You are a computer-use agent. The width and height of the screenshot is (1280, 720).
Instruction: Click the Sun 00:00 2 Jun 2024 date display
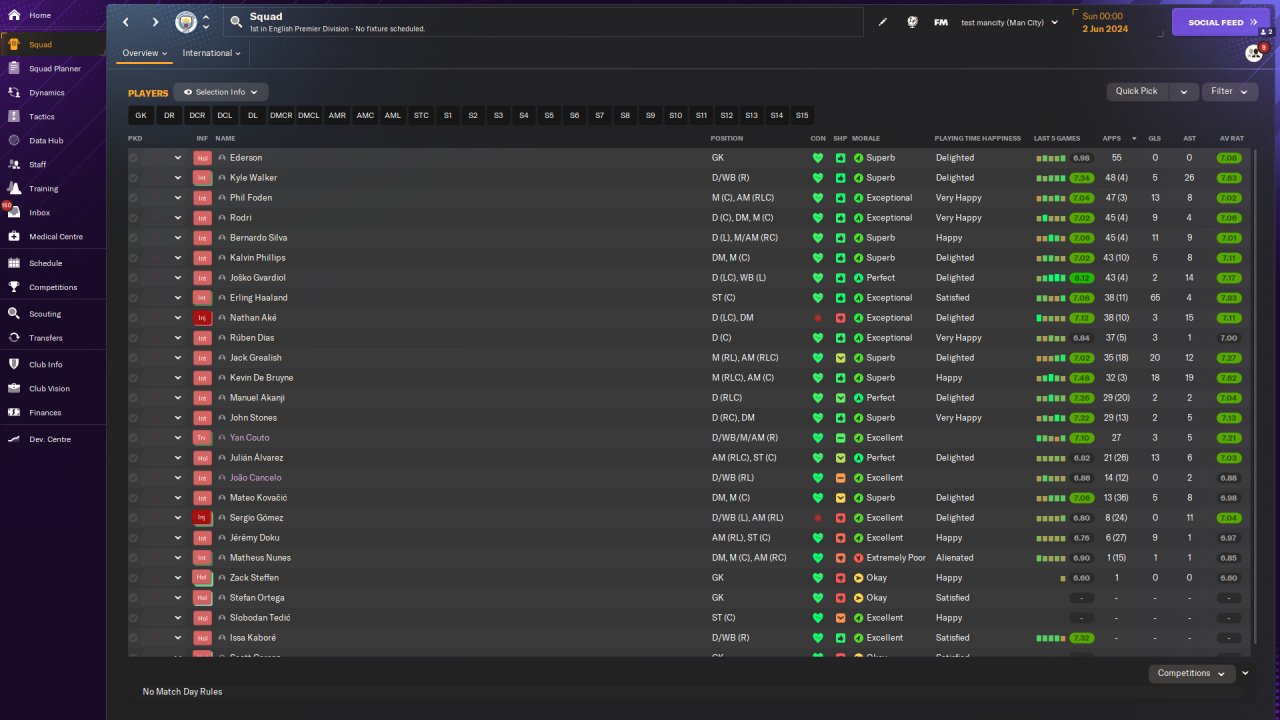[1105, 22]
